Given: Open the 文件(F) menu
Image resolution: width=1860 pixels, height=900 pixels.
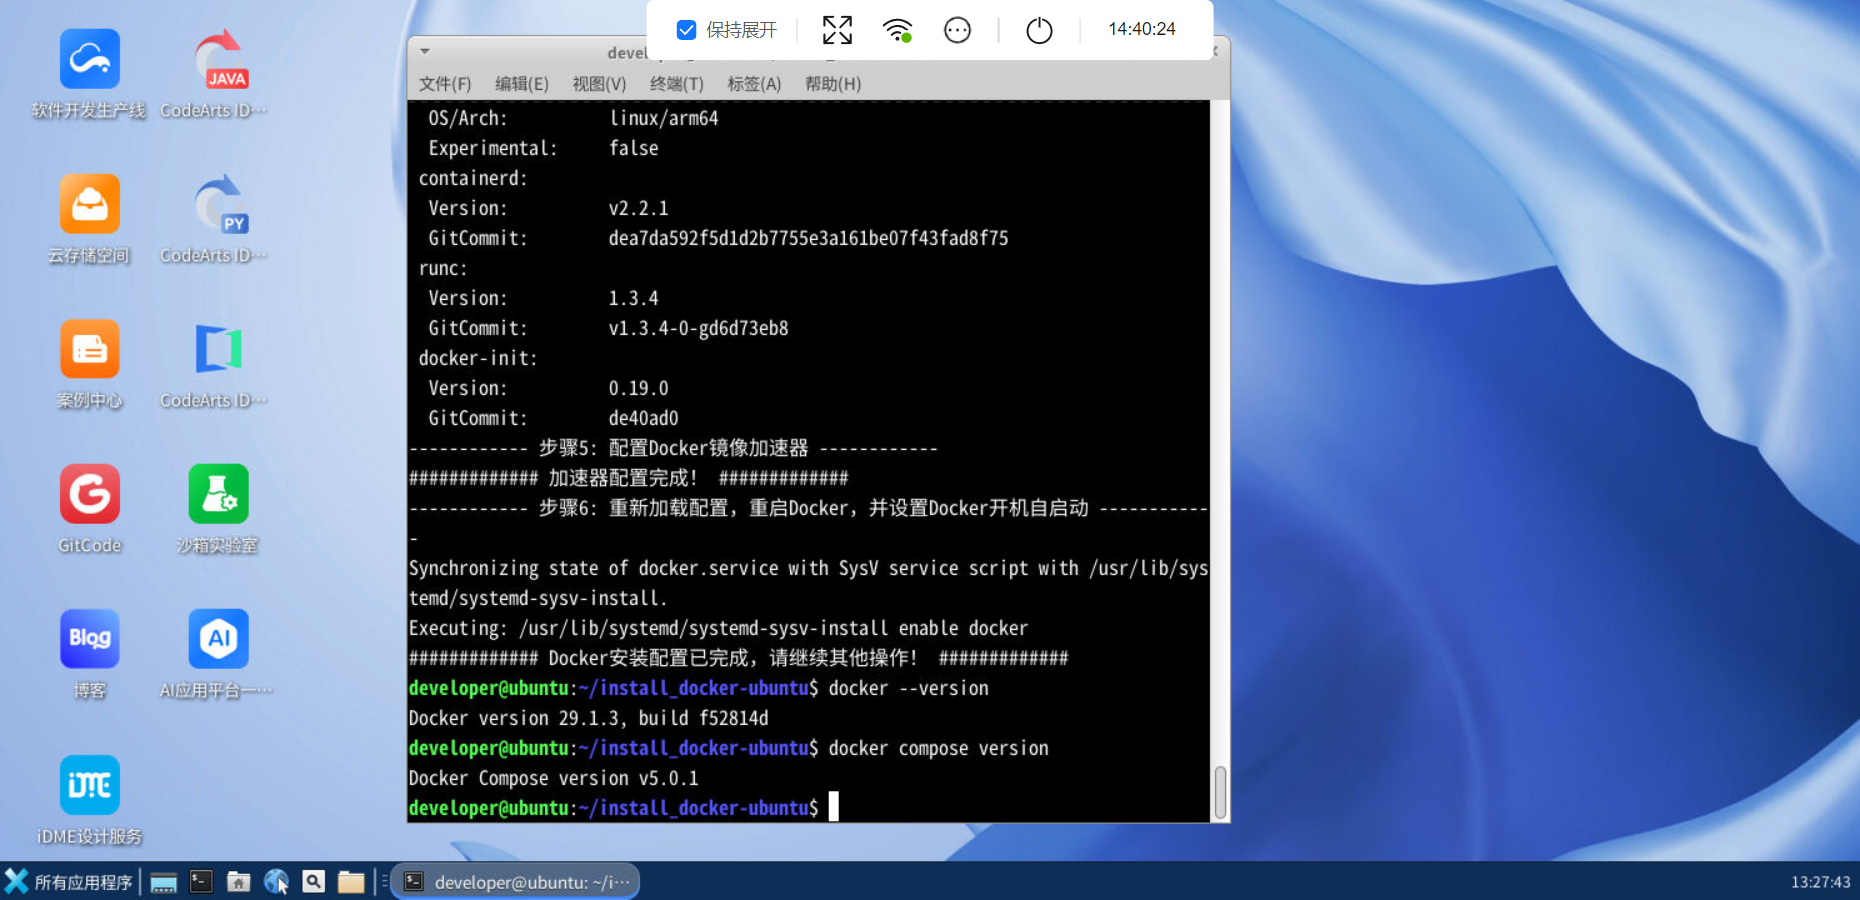Looking at the screenshot, I should tap(445, 84).
